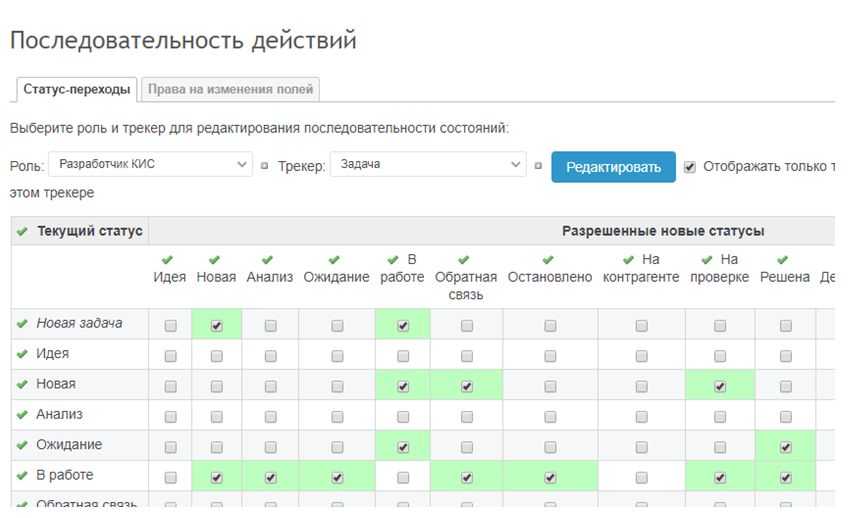Click green checkmark left of Новая задача row
Image resolution: width=848 pixels, height=518 pixels.
click(x=22, y=324)
